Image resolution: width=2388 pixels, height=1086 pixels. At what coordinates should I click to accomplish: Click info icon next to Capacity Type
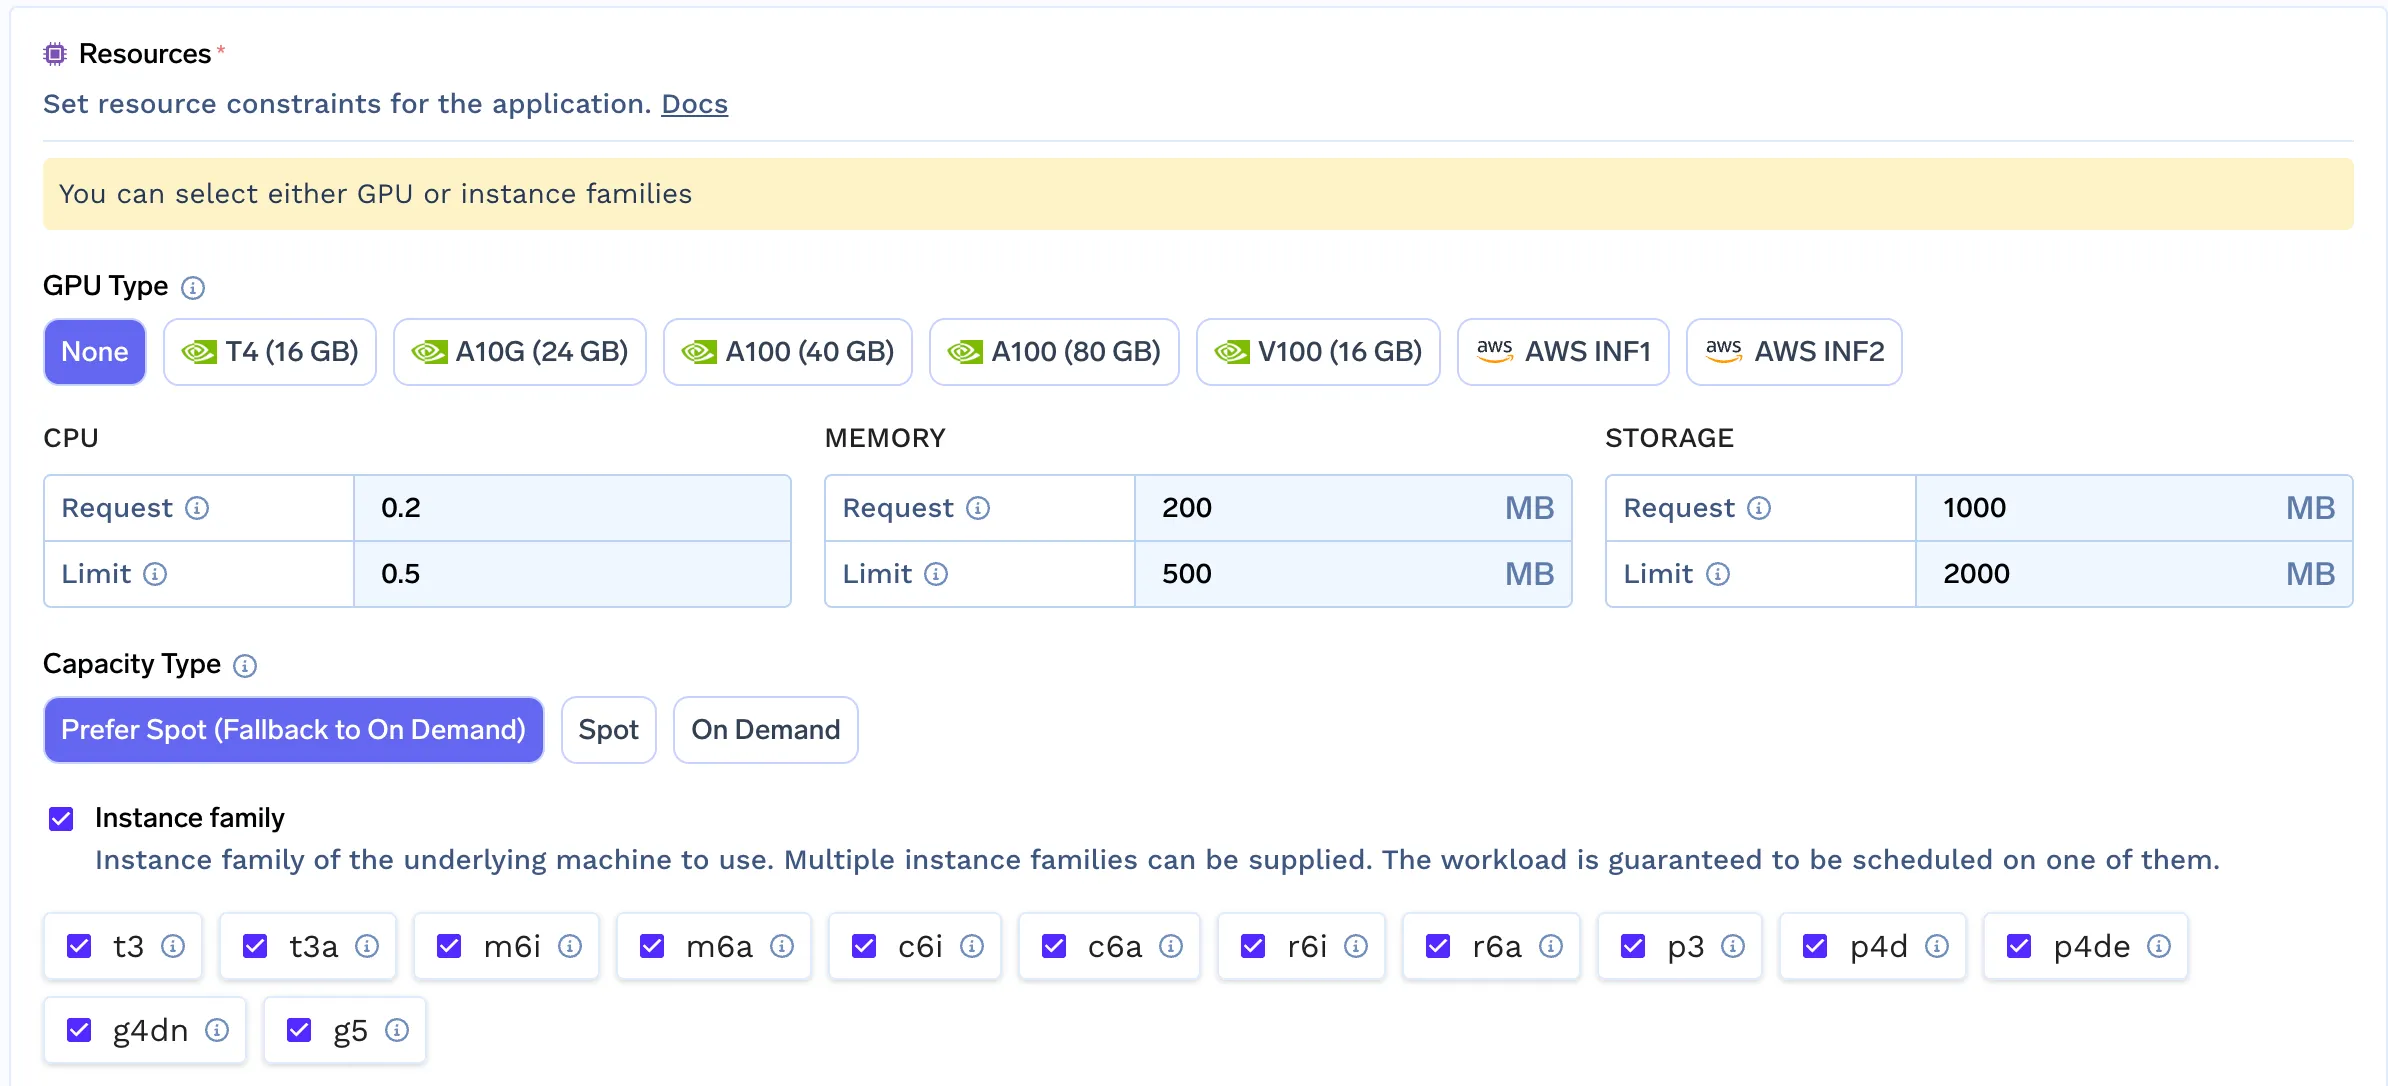click(x=245, y=666)
